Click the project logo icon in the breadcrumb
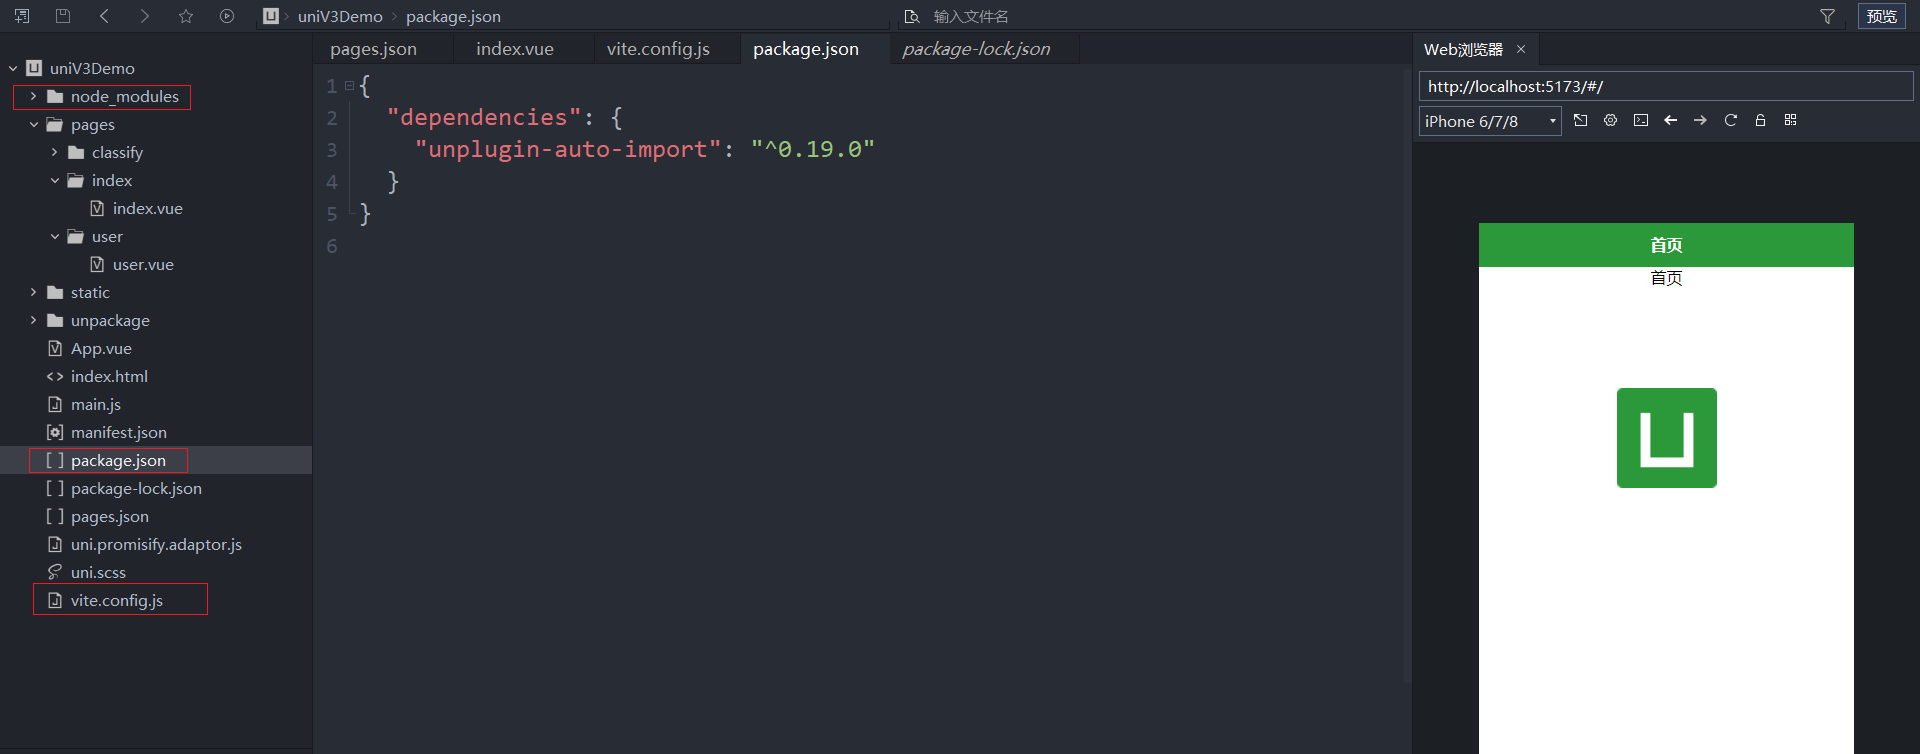 coord(271,16)
